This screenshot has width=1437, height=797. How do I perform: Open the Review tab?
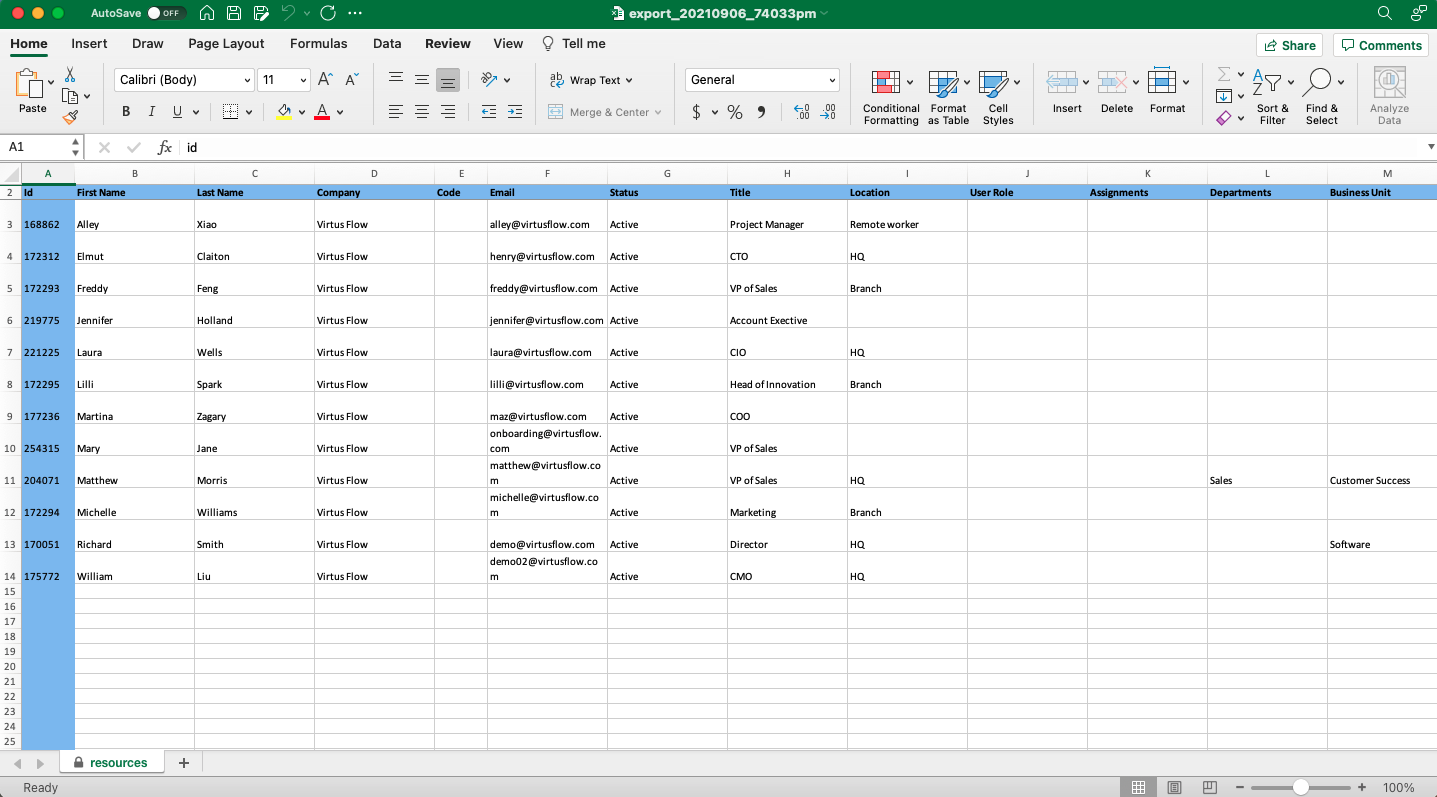[x=448, y=44]
